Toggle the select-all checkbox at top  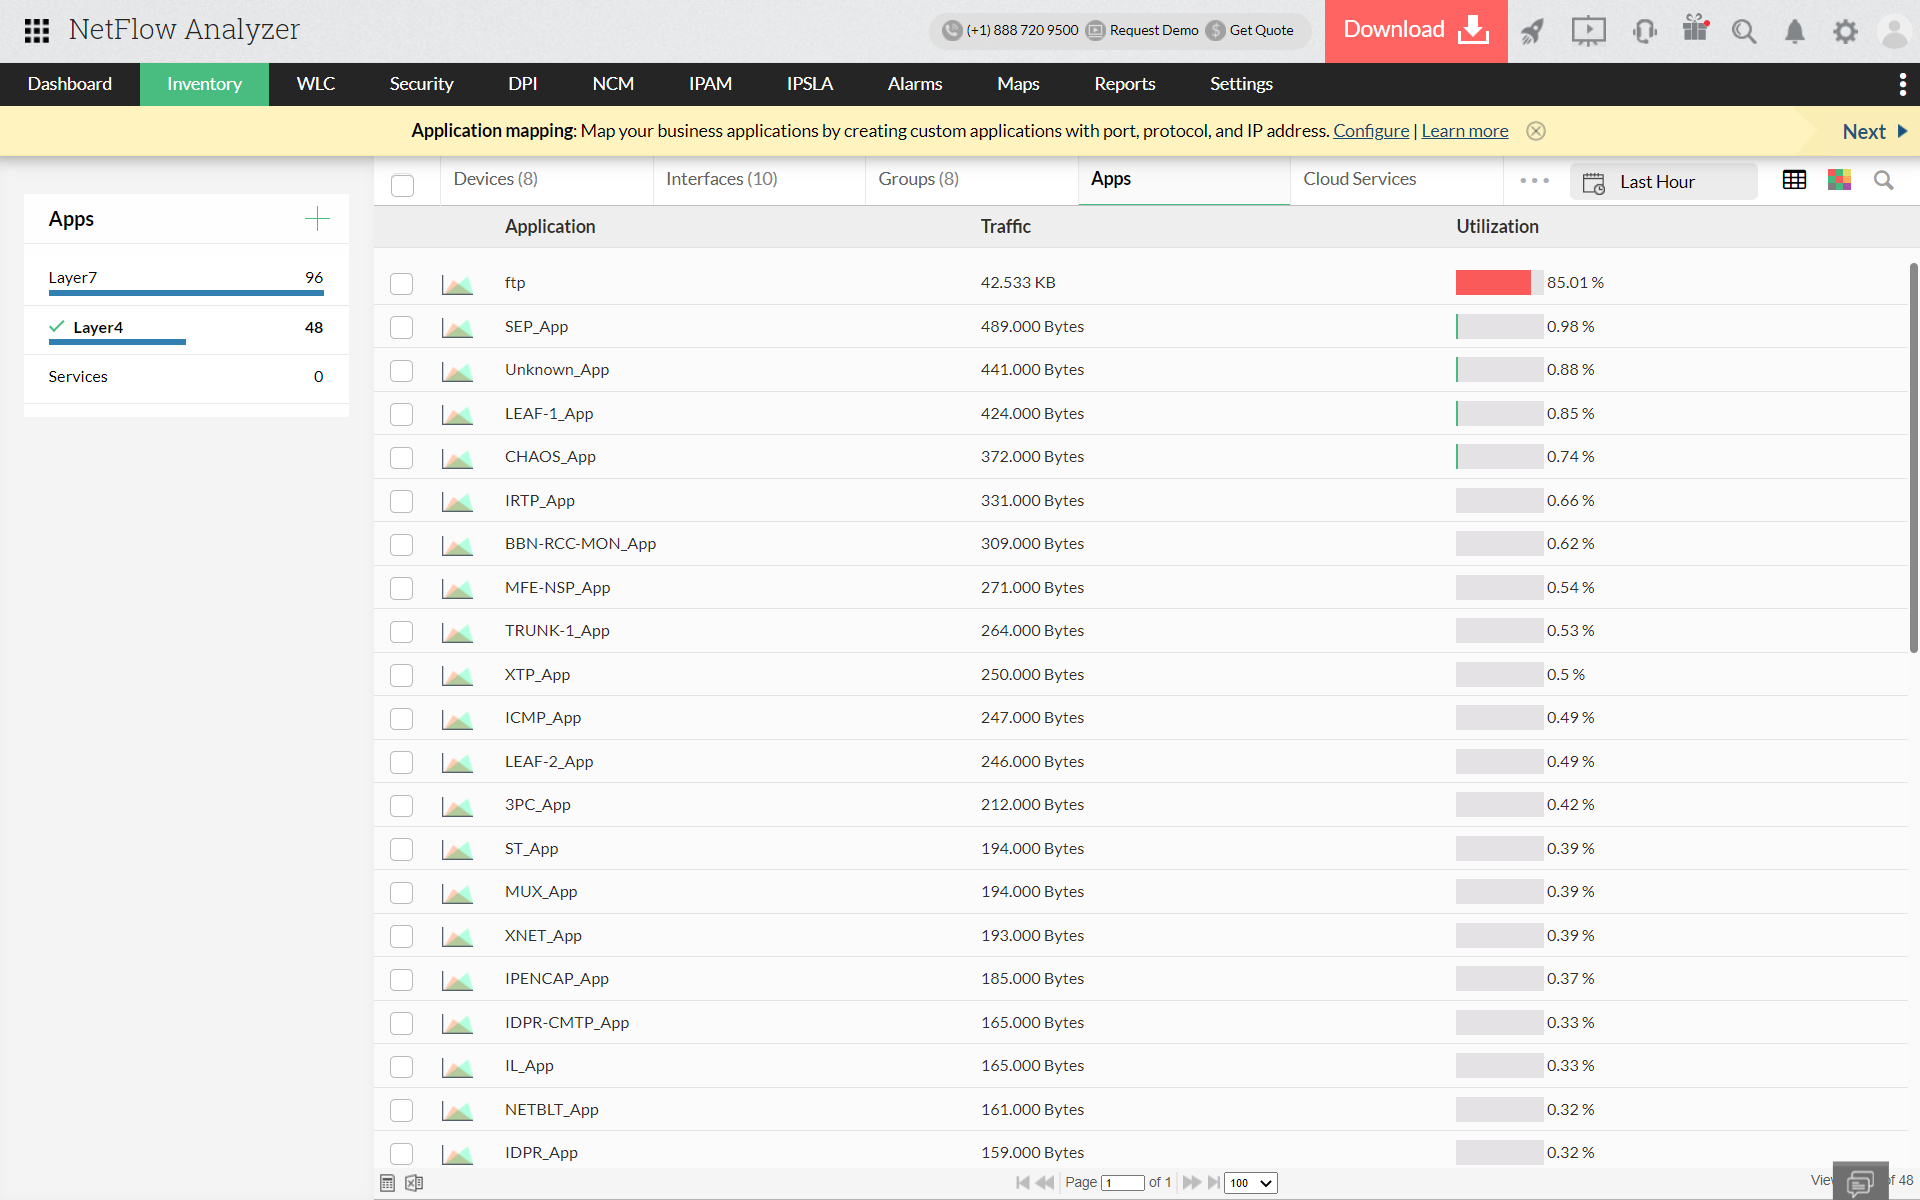coord(402,180)
